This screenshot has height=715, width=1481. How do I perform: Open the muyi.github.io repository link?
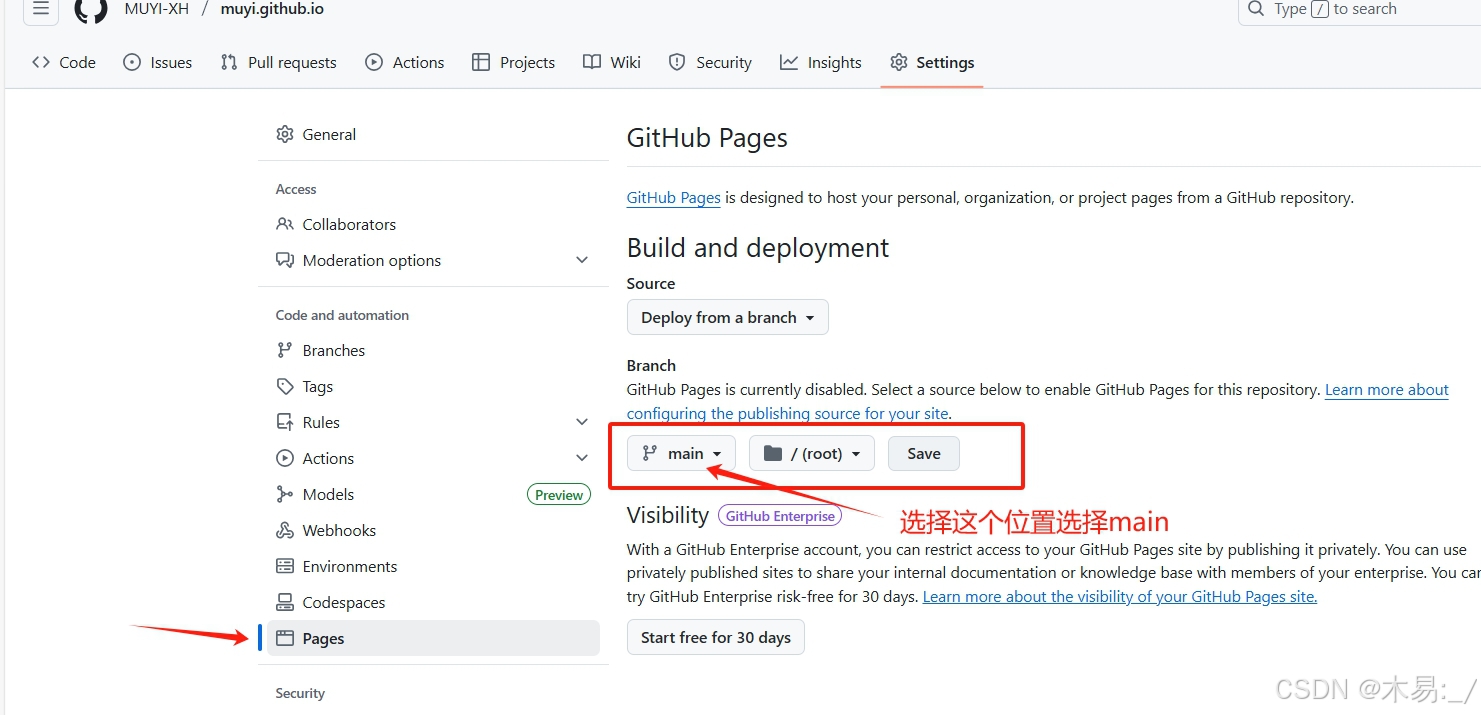272,9
